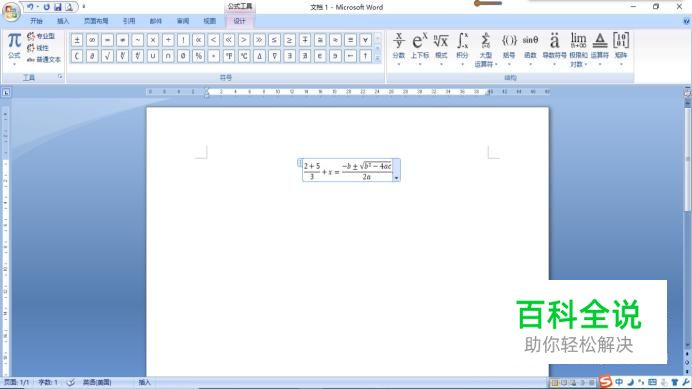Screen dimensions: 692x389
Task: Click the tab selector at ruler corner
Action: tap(6, 92)
